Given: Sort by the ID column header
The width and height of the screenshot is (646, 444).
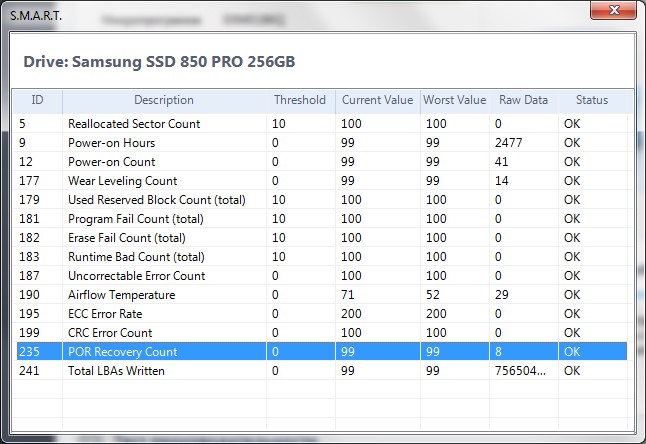Looking at the screenshot, I should point(37,100).
